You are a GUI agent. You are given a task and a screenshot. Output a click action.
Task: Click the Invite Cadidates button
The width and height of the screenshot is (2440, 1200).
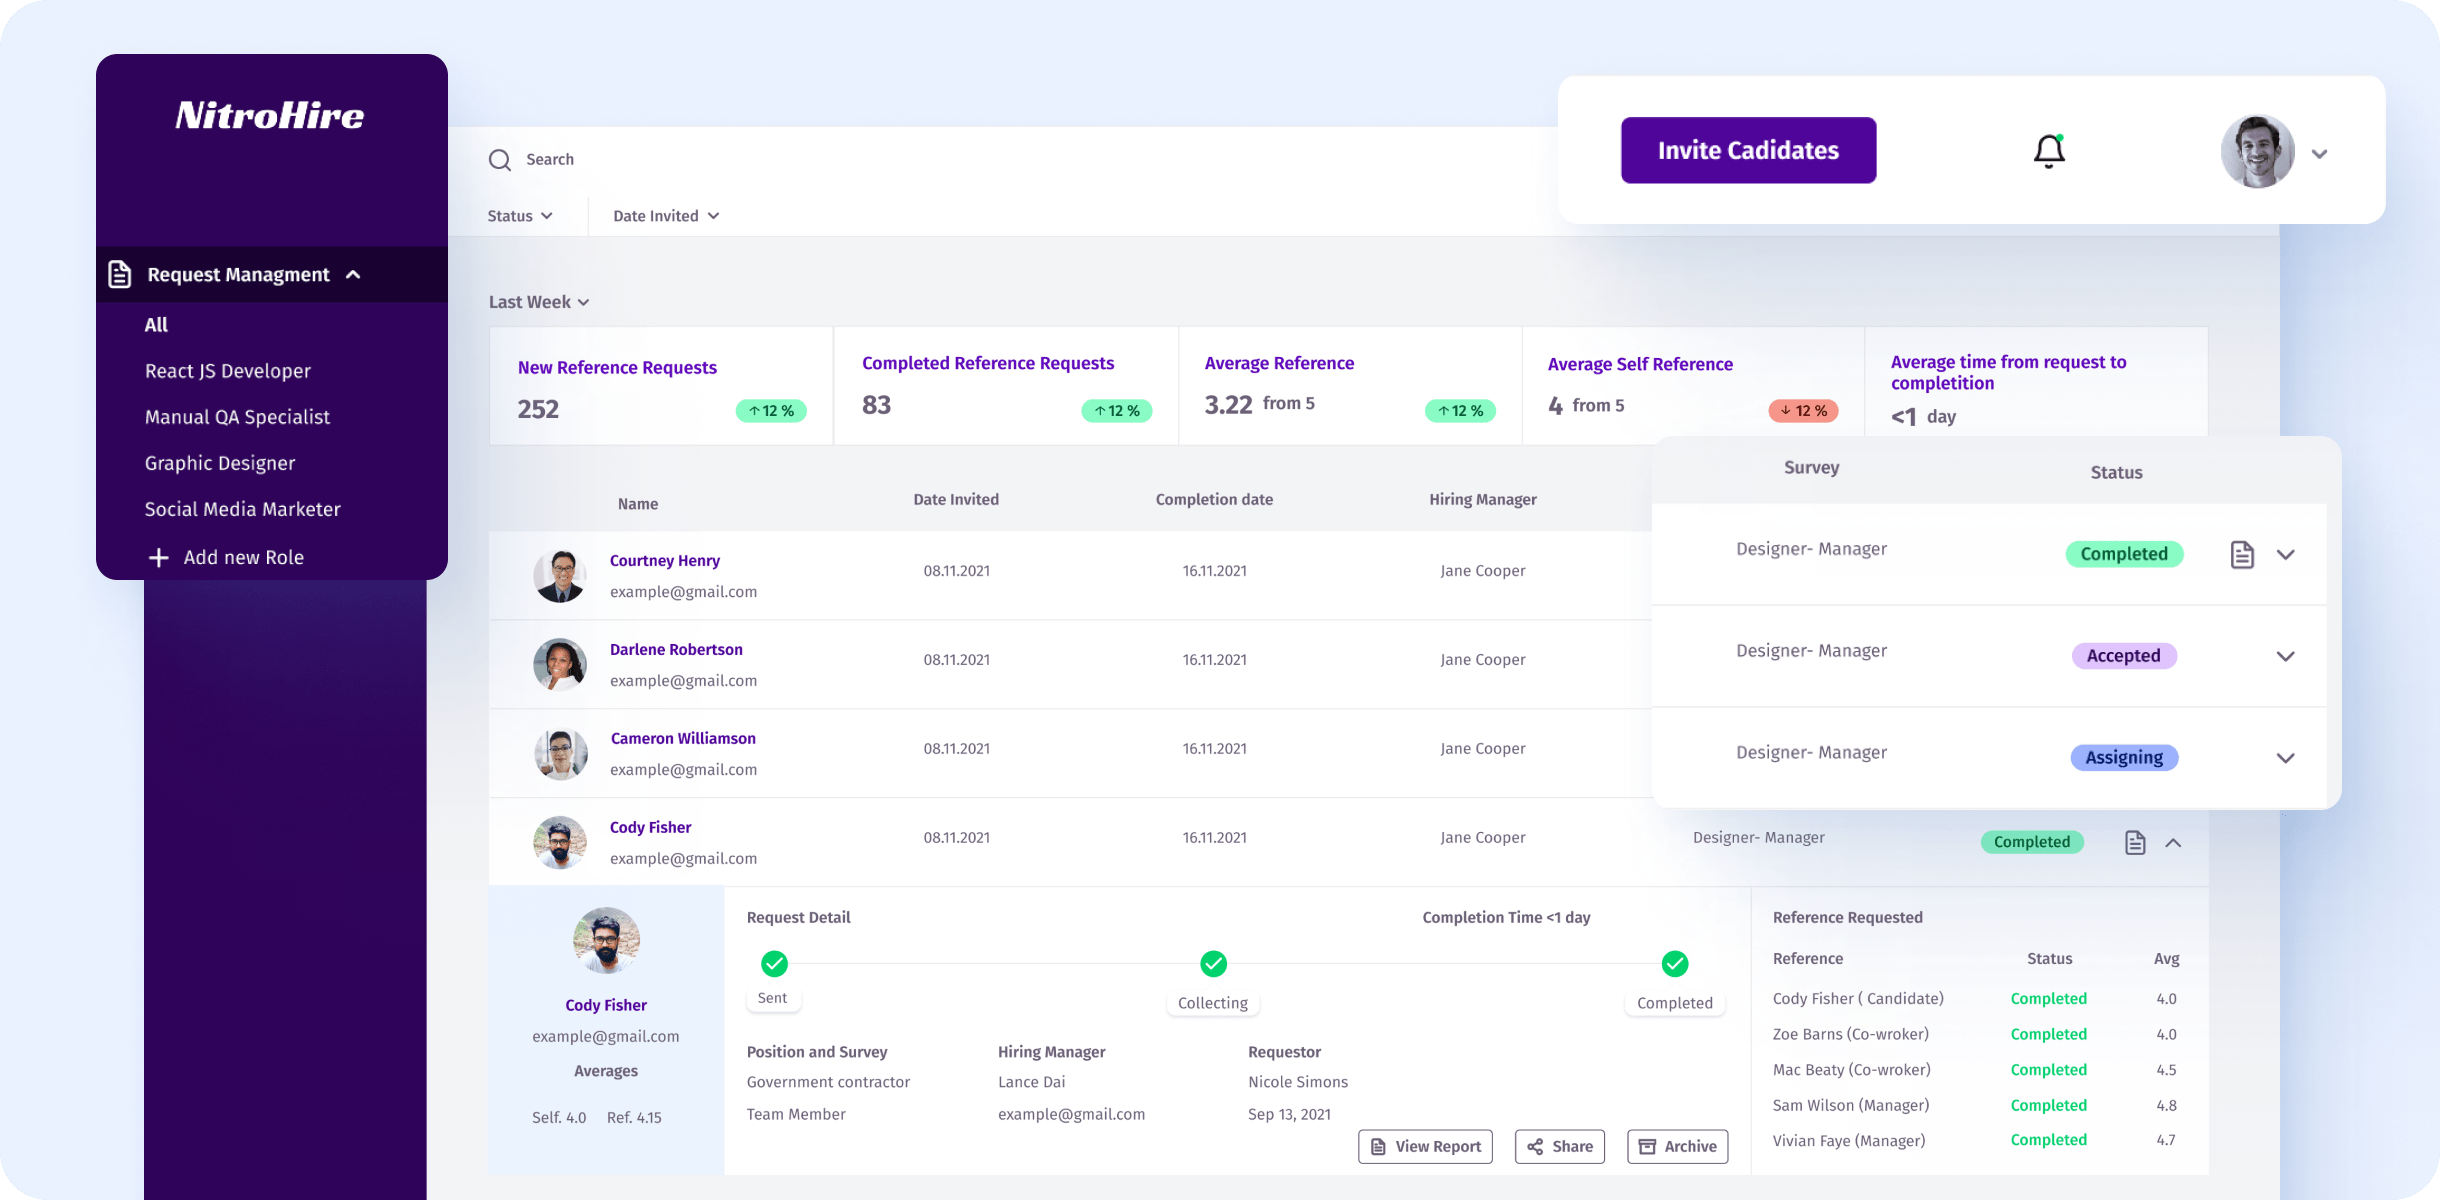[1748, 150]
